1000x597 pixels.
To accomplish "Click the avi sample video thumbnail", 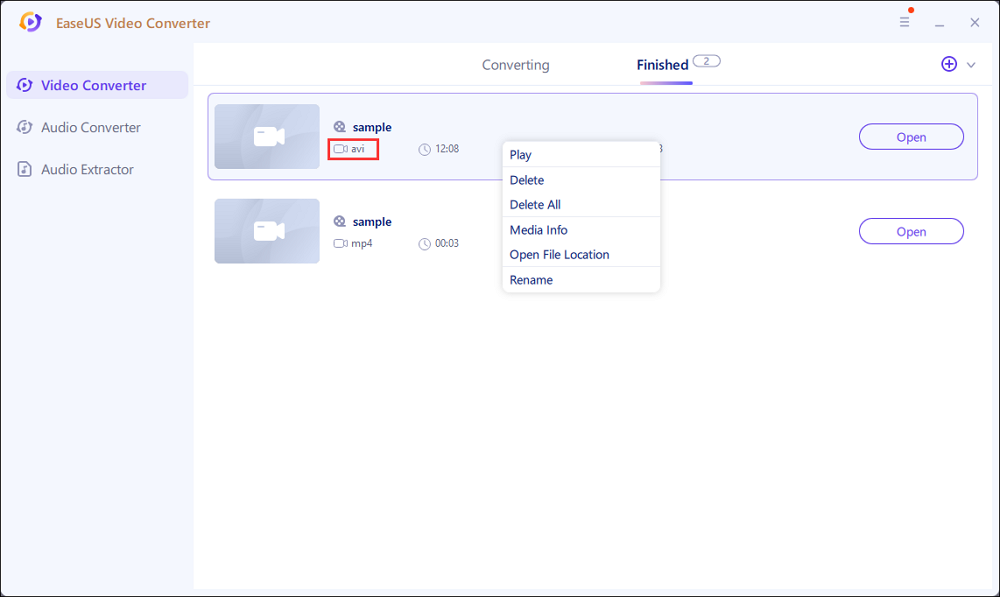I will [267, 137].
